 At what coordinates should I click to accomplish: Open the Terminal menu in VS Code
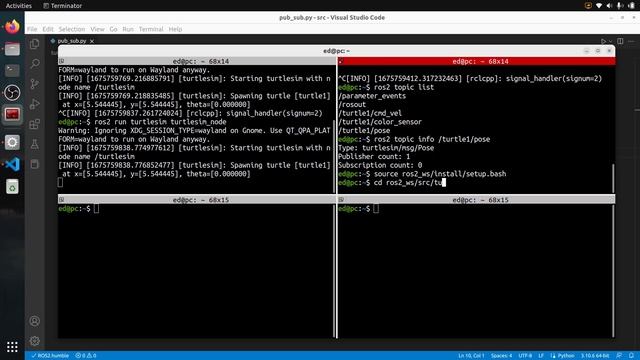(151, 29)
